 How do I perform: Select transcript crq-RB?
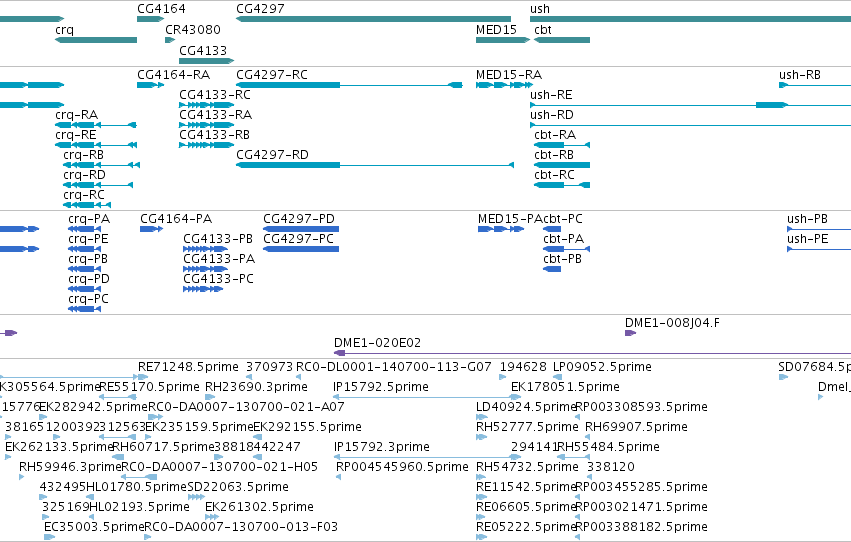click(101, 165)
